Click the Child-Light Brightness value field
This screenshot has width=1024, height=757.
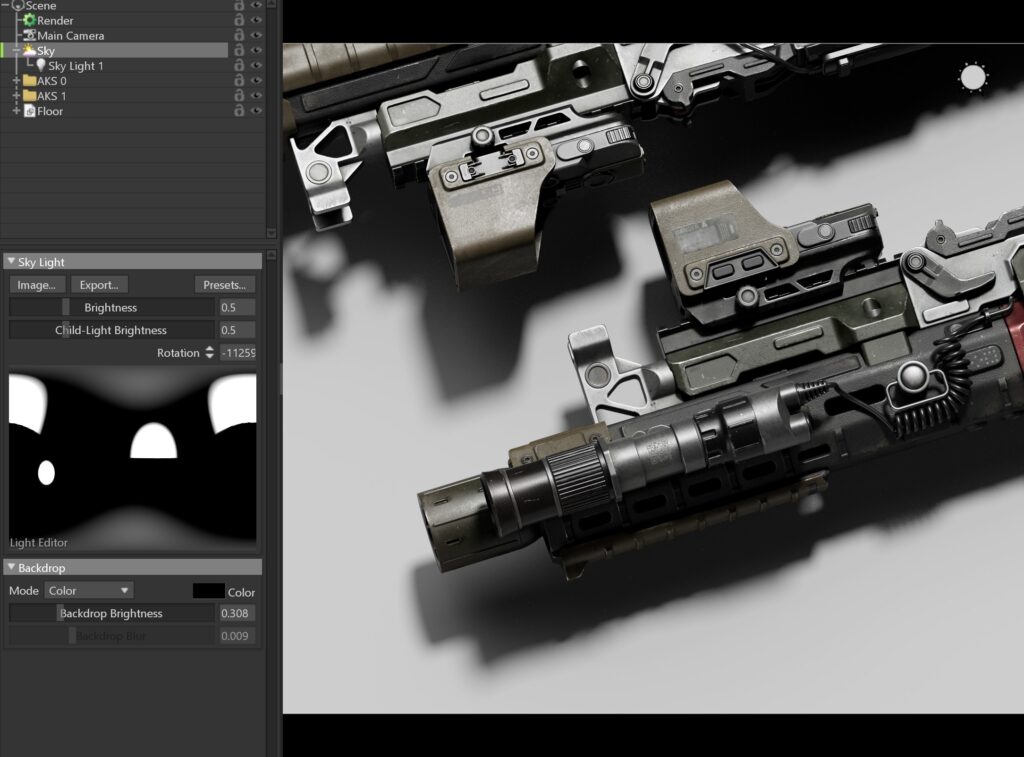[x=237, y=330]
